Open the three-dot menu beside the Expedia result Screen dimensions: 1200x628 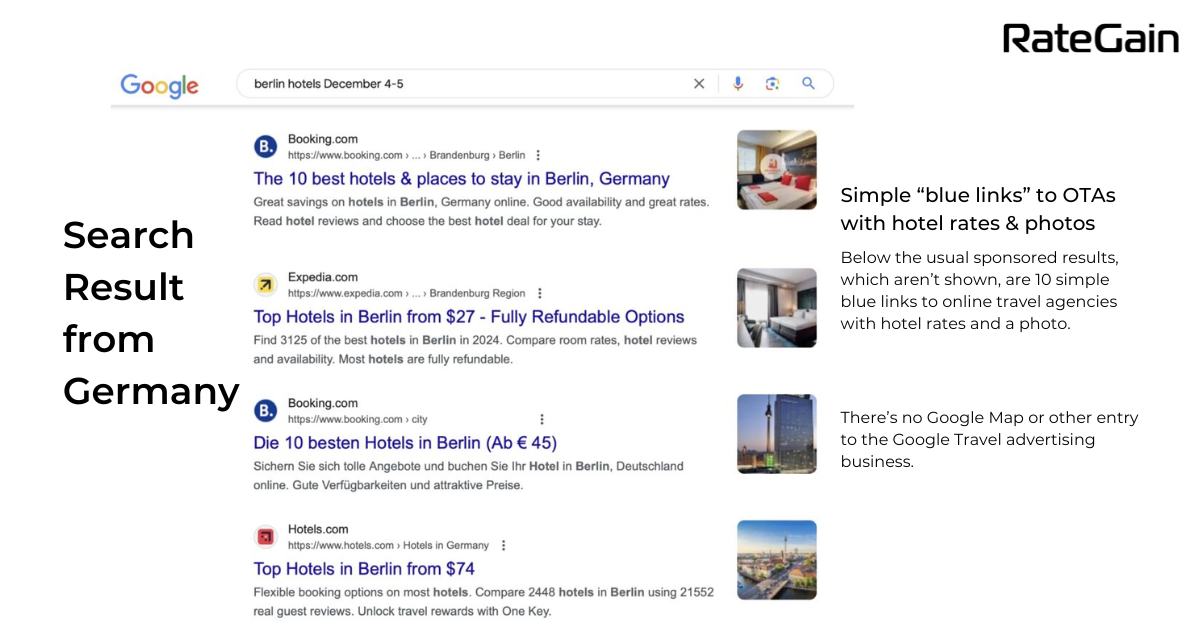pyautogui.click(x=540, y=294)
